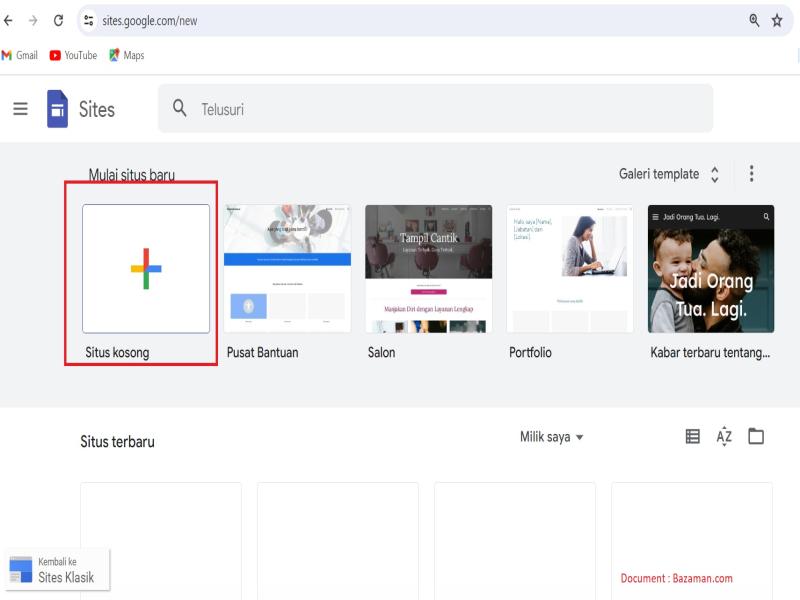Focus the Telusuri search field
This screenshot has height=600, width=800.
coord(435,108)
